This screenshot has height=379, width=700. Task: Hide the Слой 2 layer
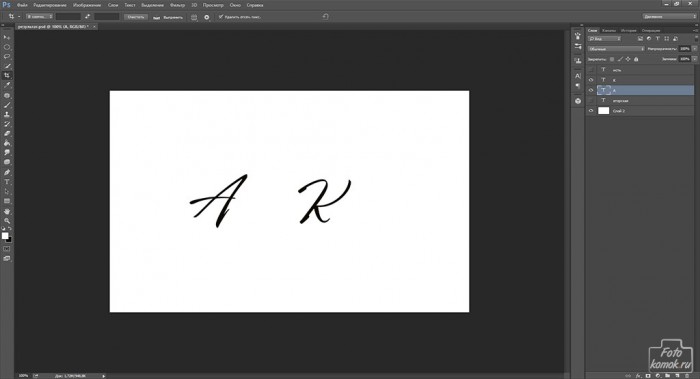coord(591,111)
